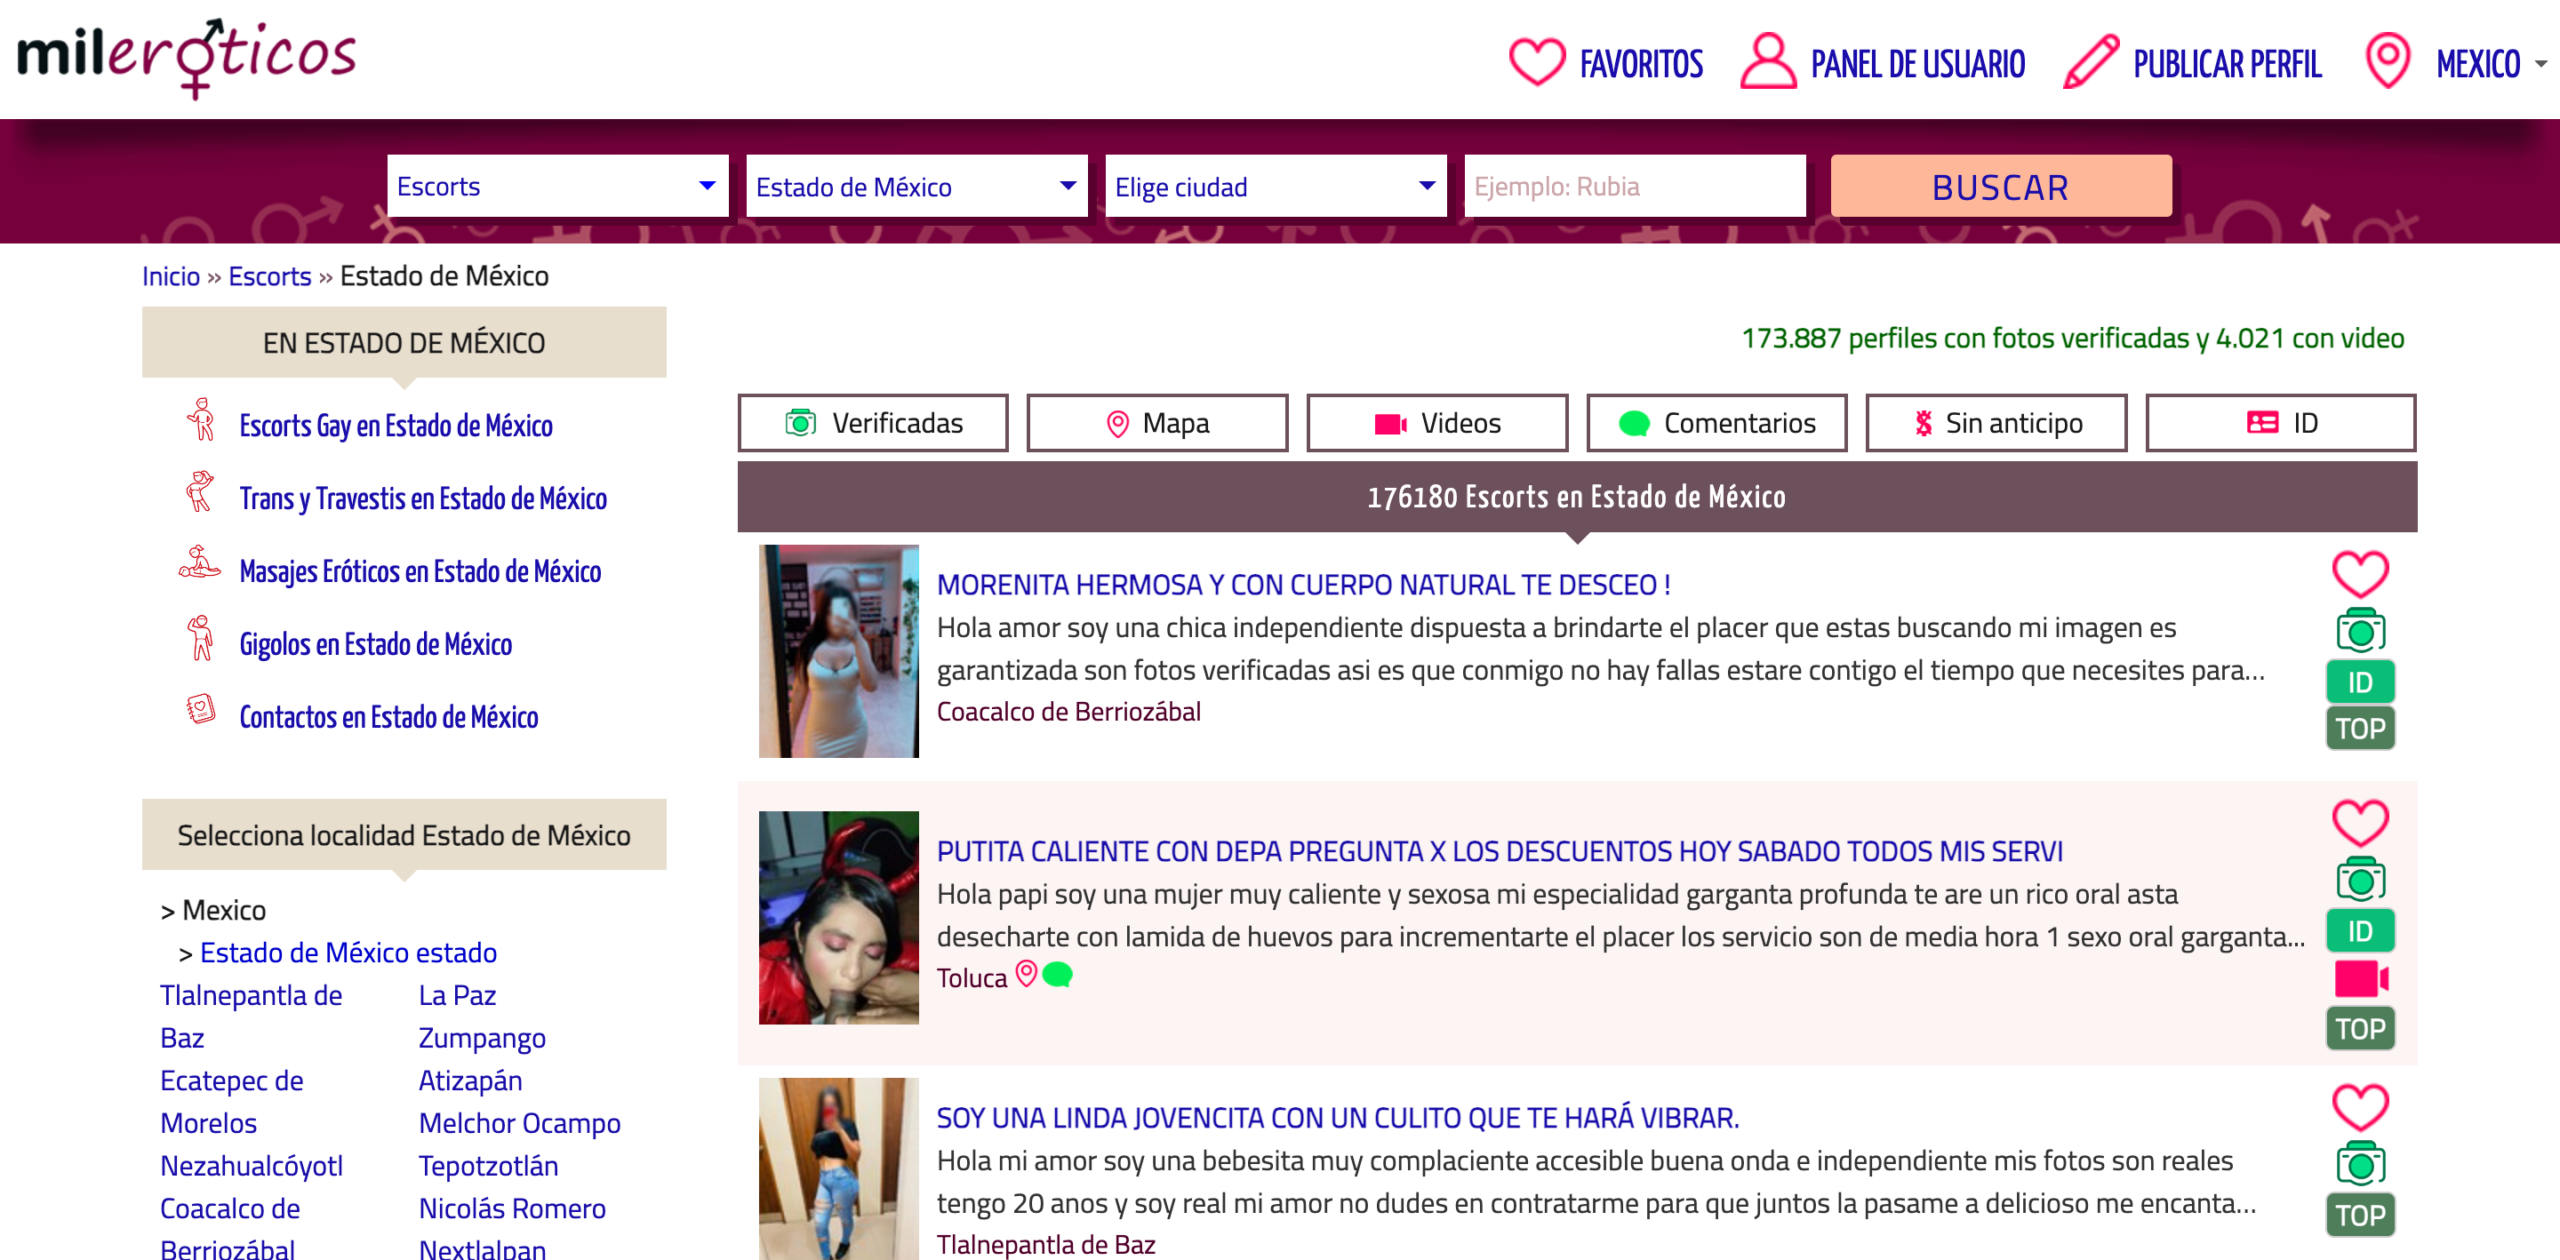Open Favoritos heart icon in header
Screen dimensions: 2560x1260
pos(1537,62)
